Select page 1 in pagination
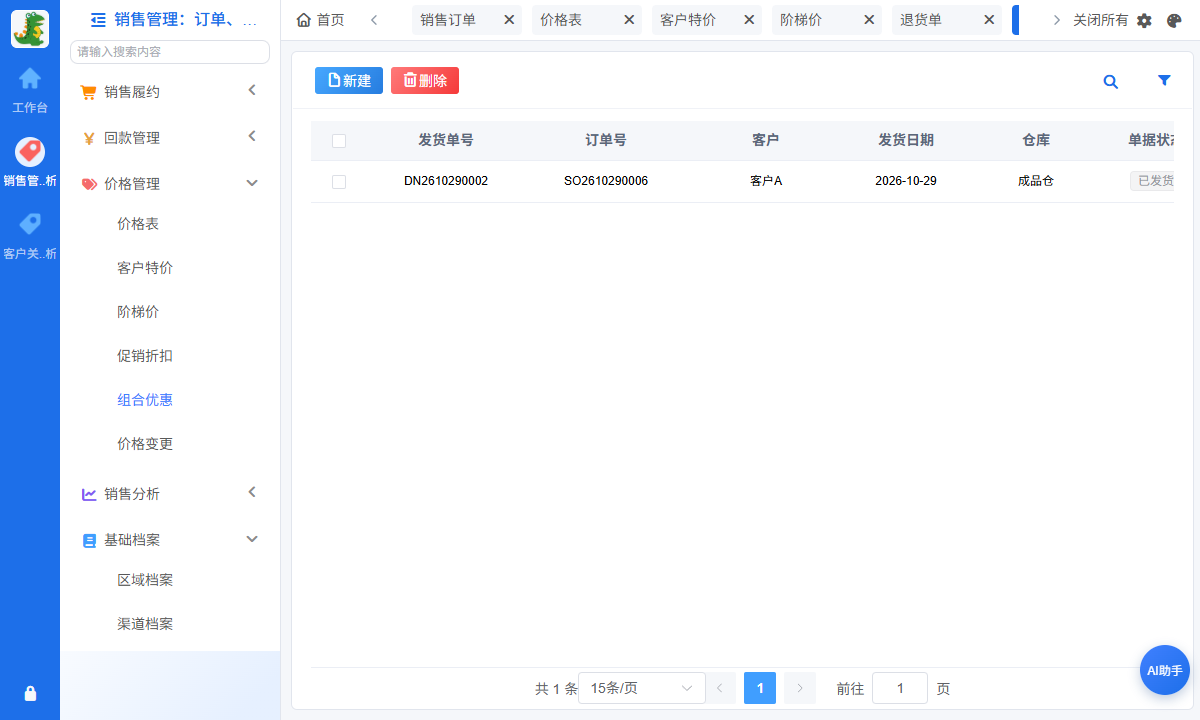 [760, 688]
